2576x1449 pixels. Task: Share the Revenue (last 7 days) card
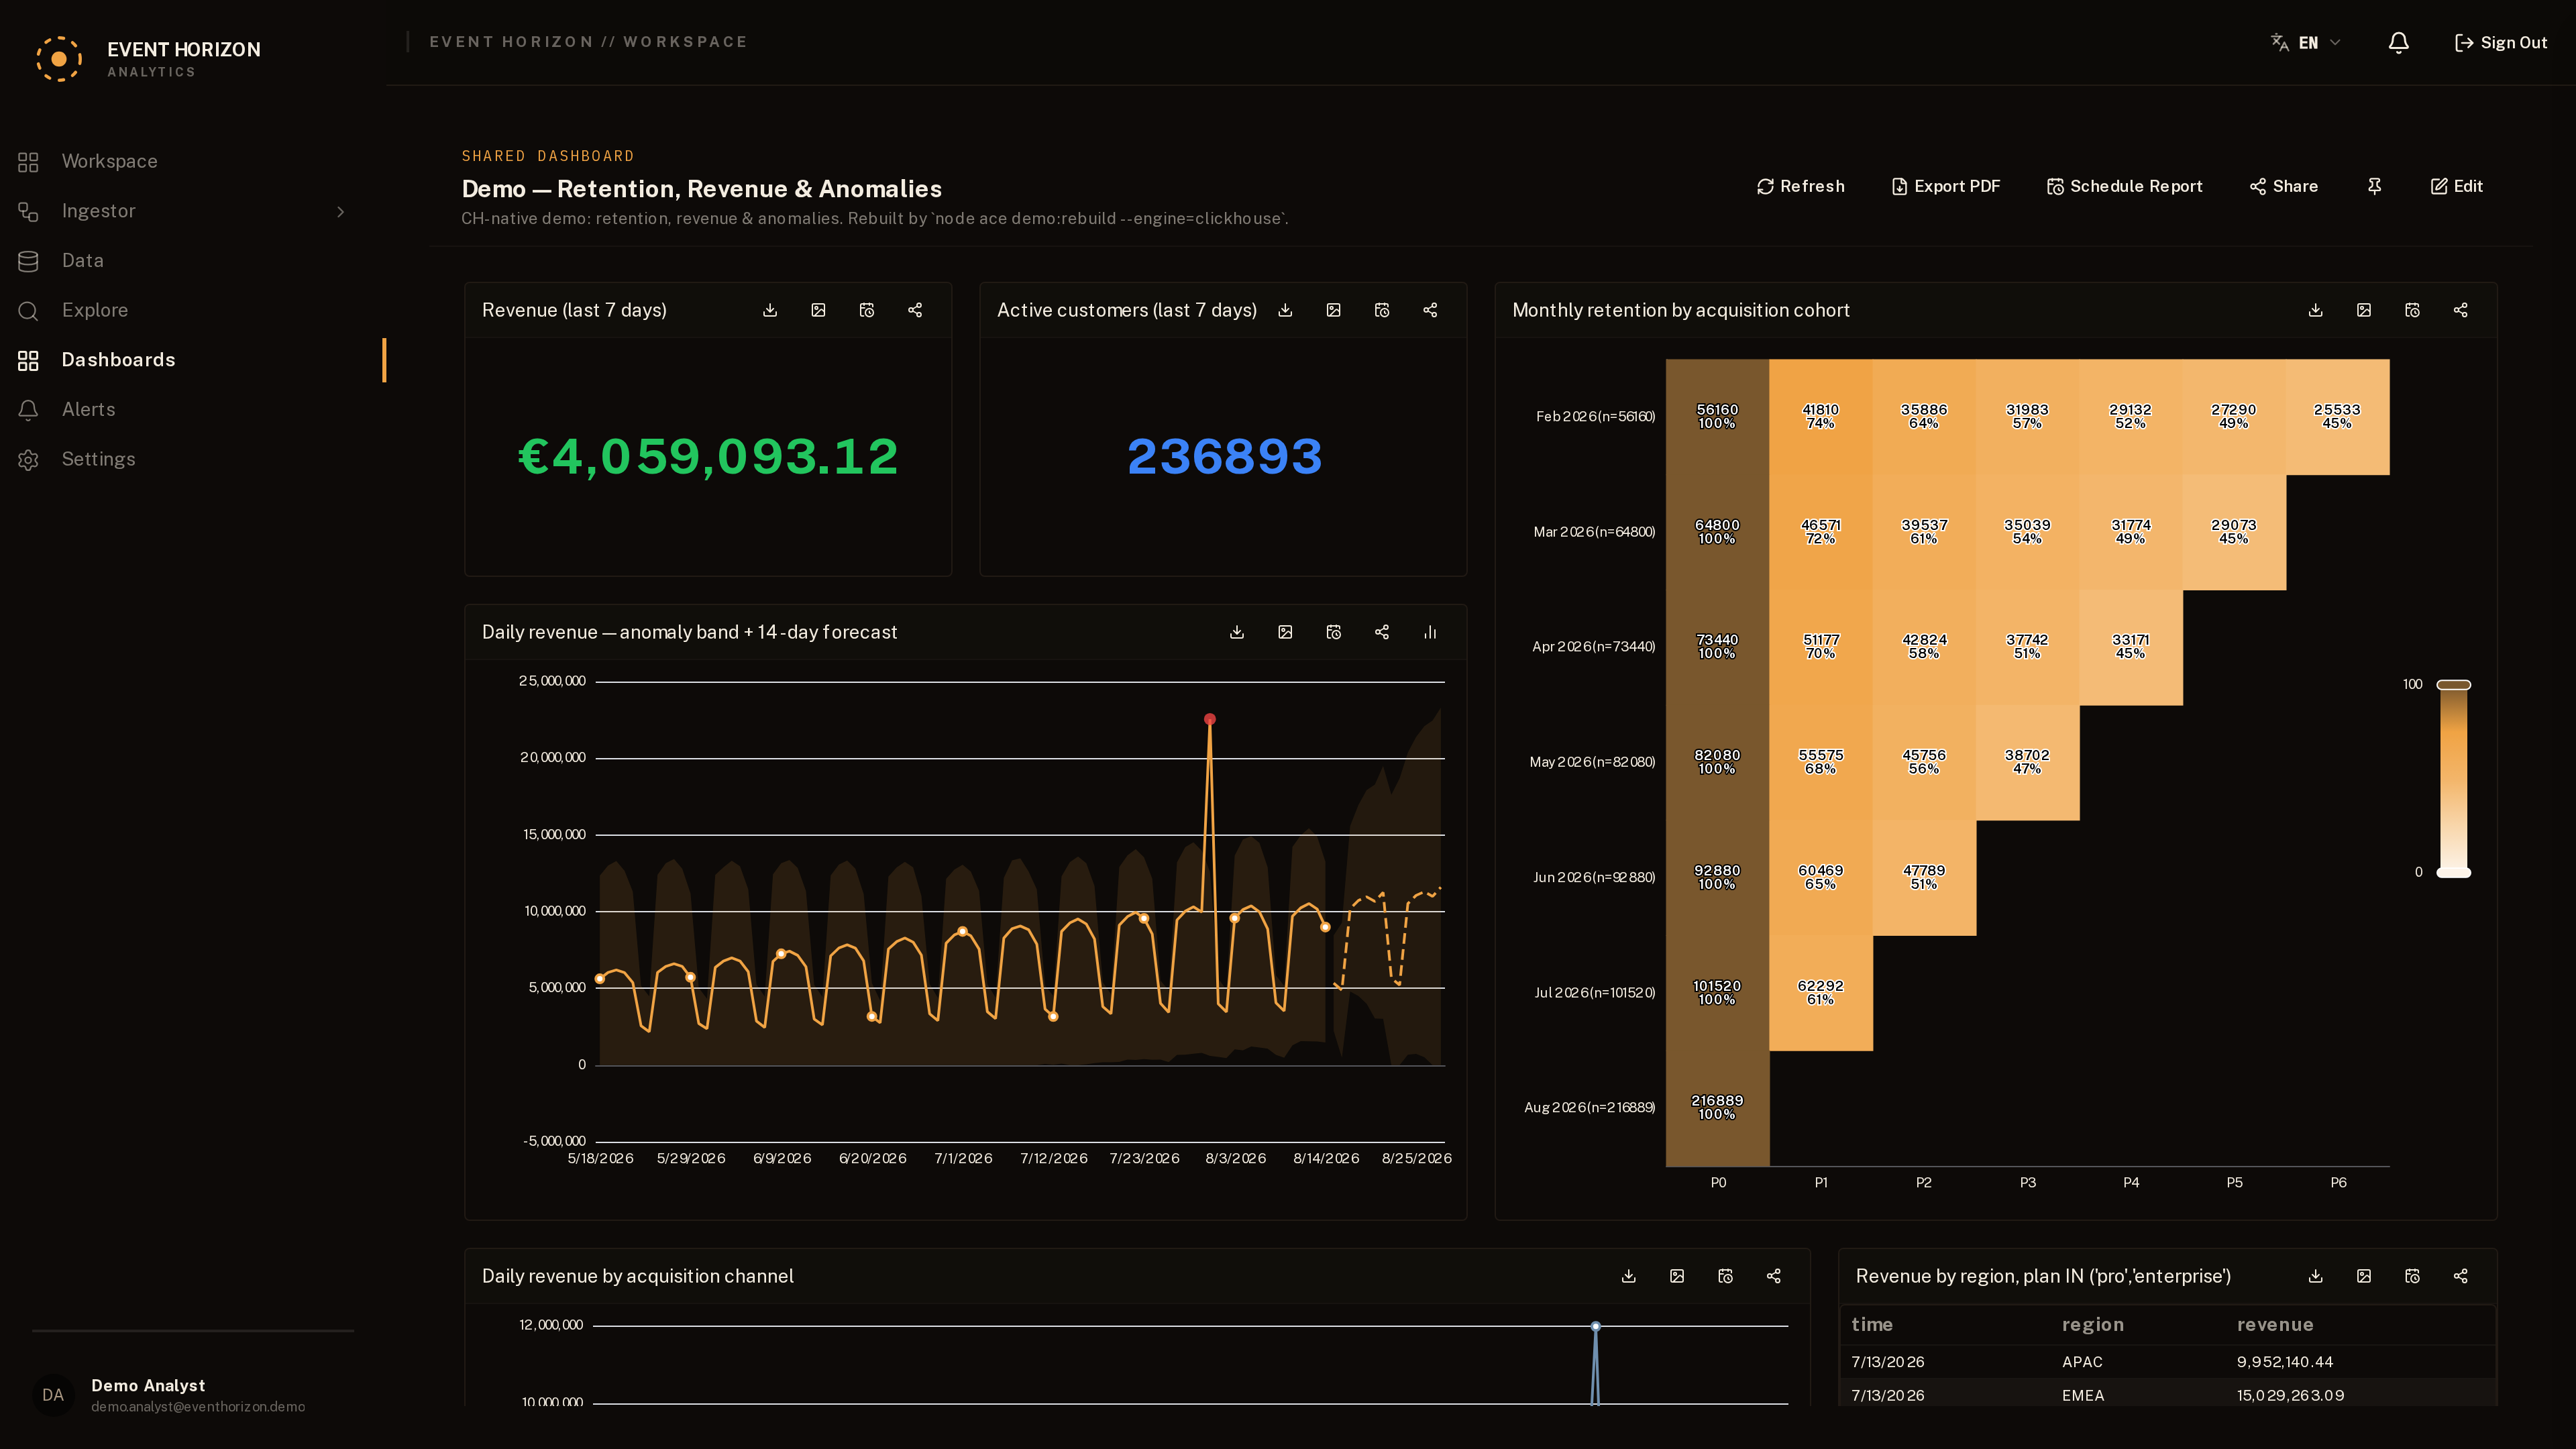click(915, 310)
